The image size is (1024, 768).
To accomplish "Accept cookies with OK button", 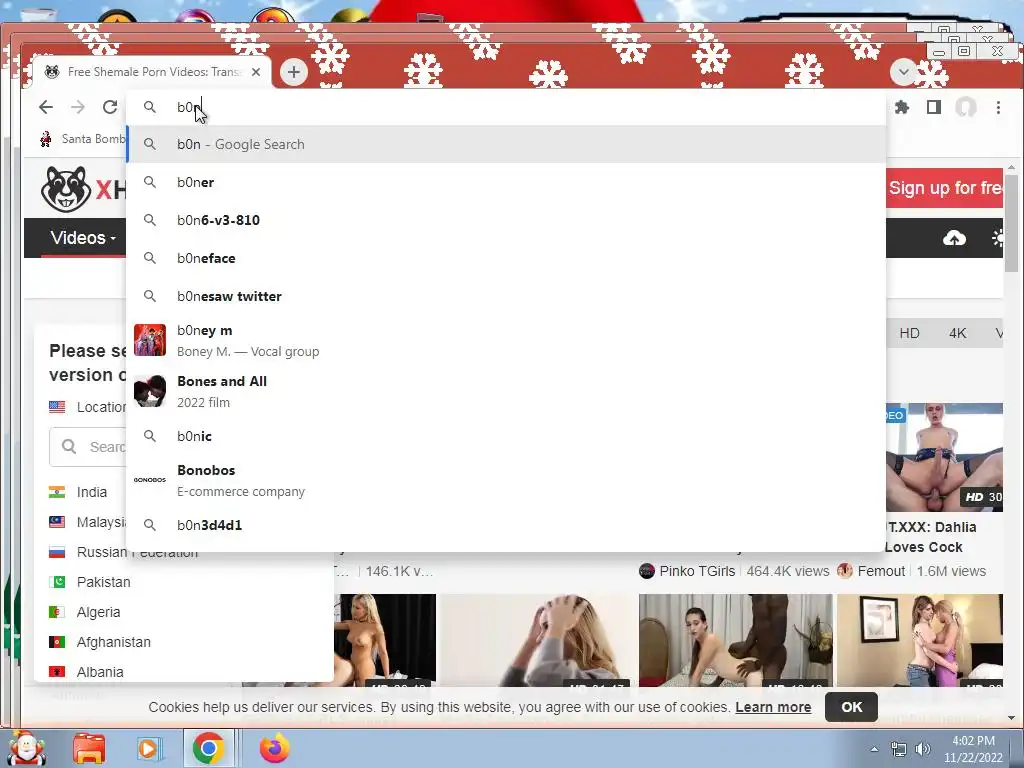I will (x=852, y=707).
